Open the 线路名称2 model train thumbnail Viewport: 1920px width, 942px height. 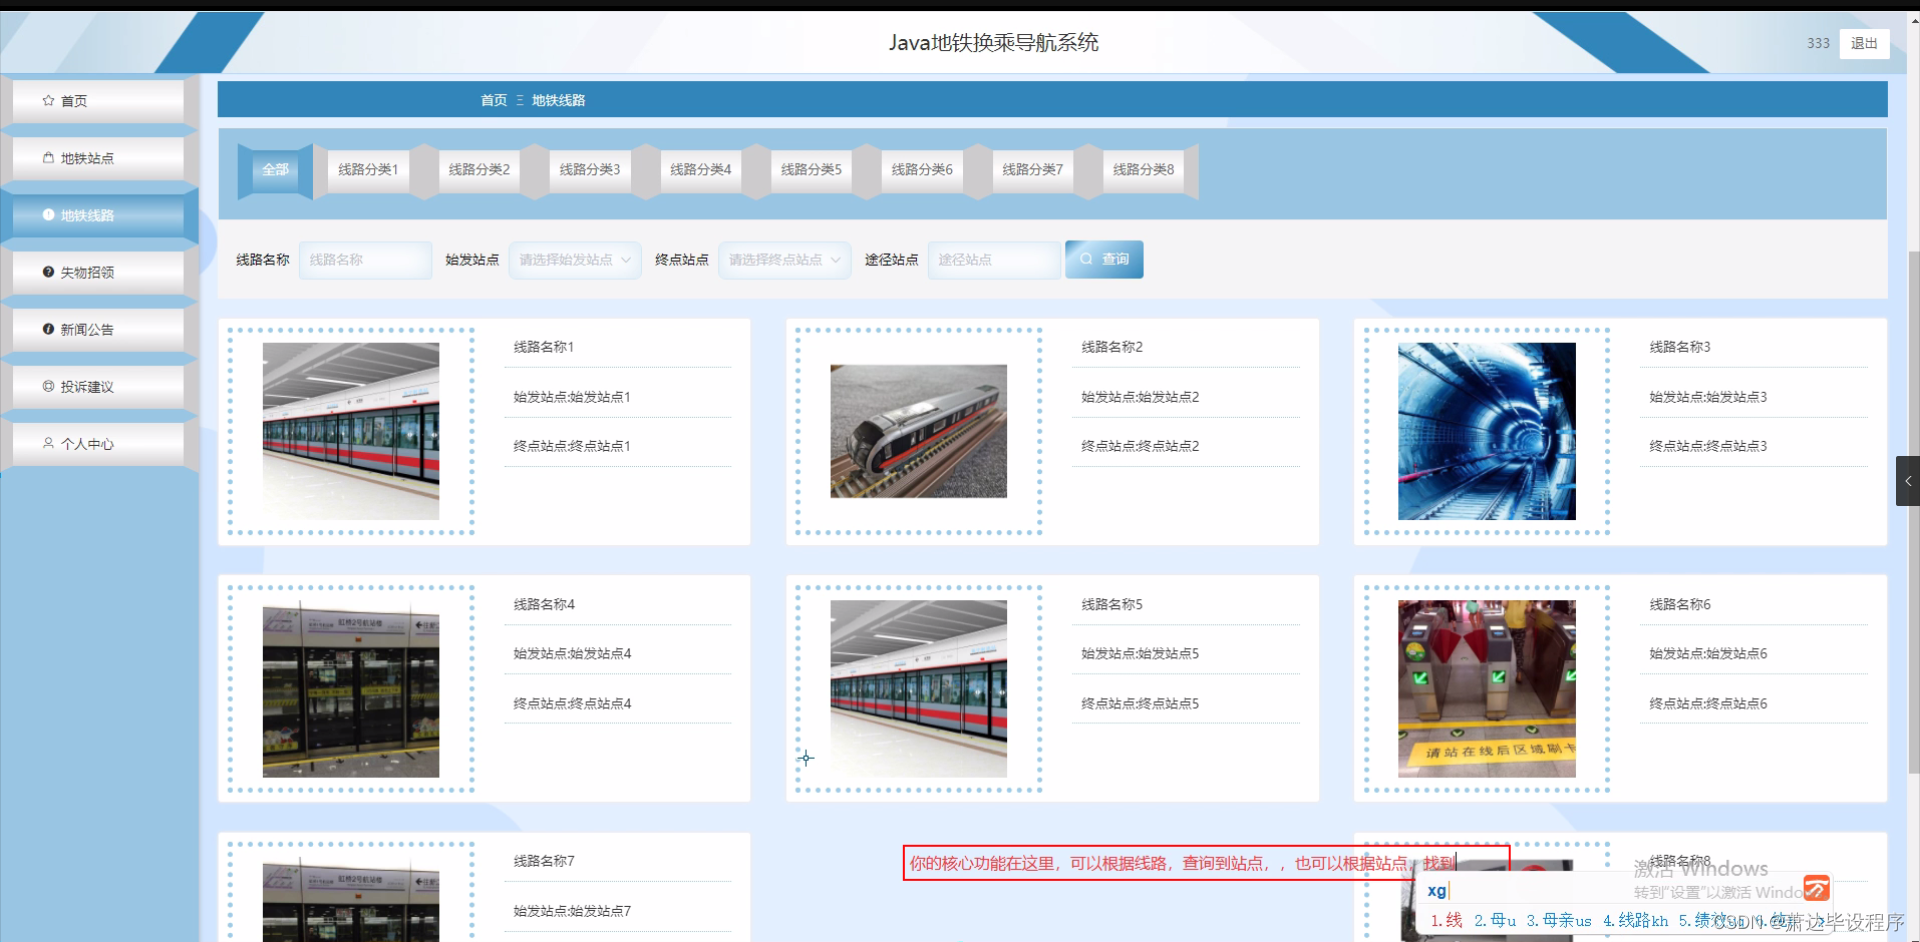point(918,431)
